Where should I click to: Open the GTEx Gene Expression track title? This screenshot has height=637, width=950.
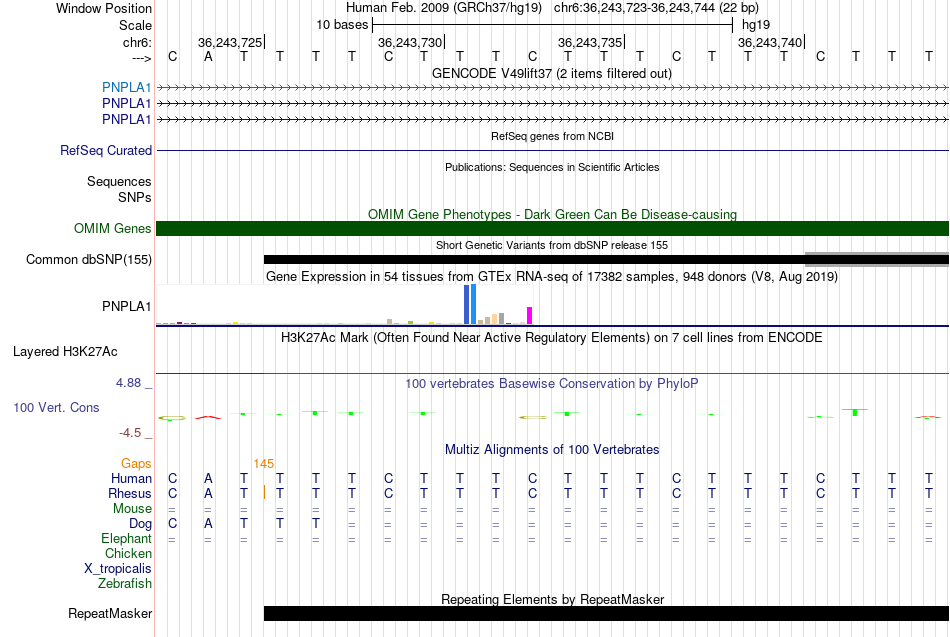552,277
